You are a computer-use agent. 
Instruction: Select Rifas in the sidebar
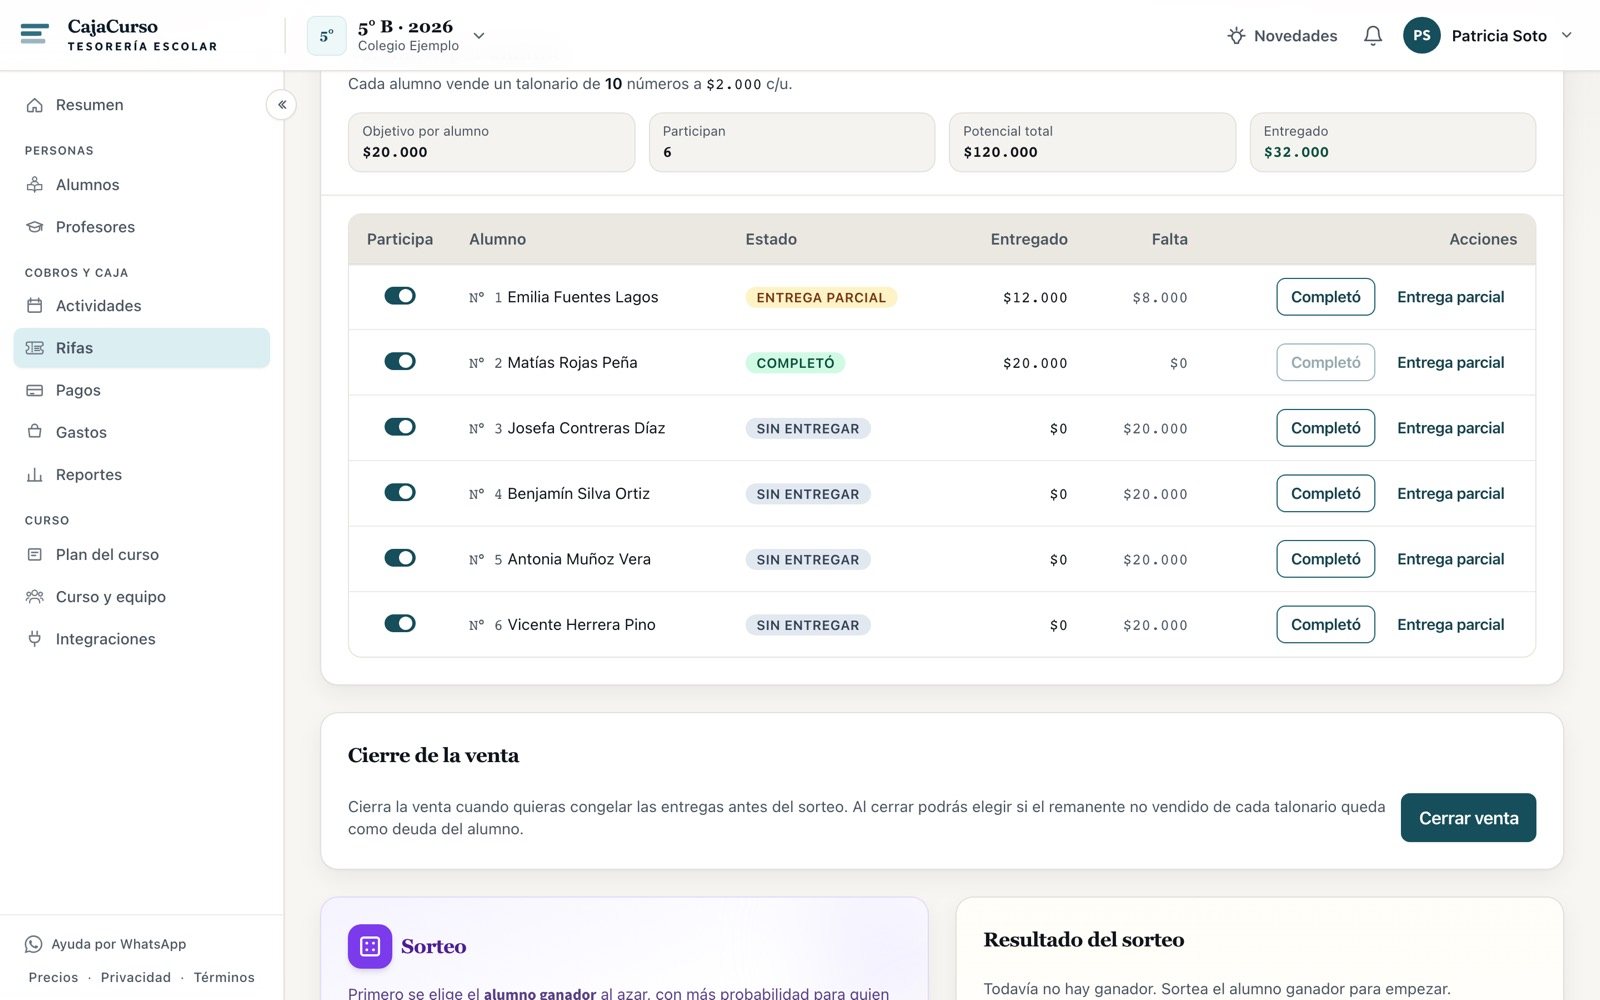142,348
